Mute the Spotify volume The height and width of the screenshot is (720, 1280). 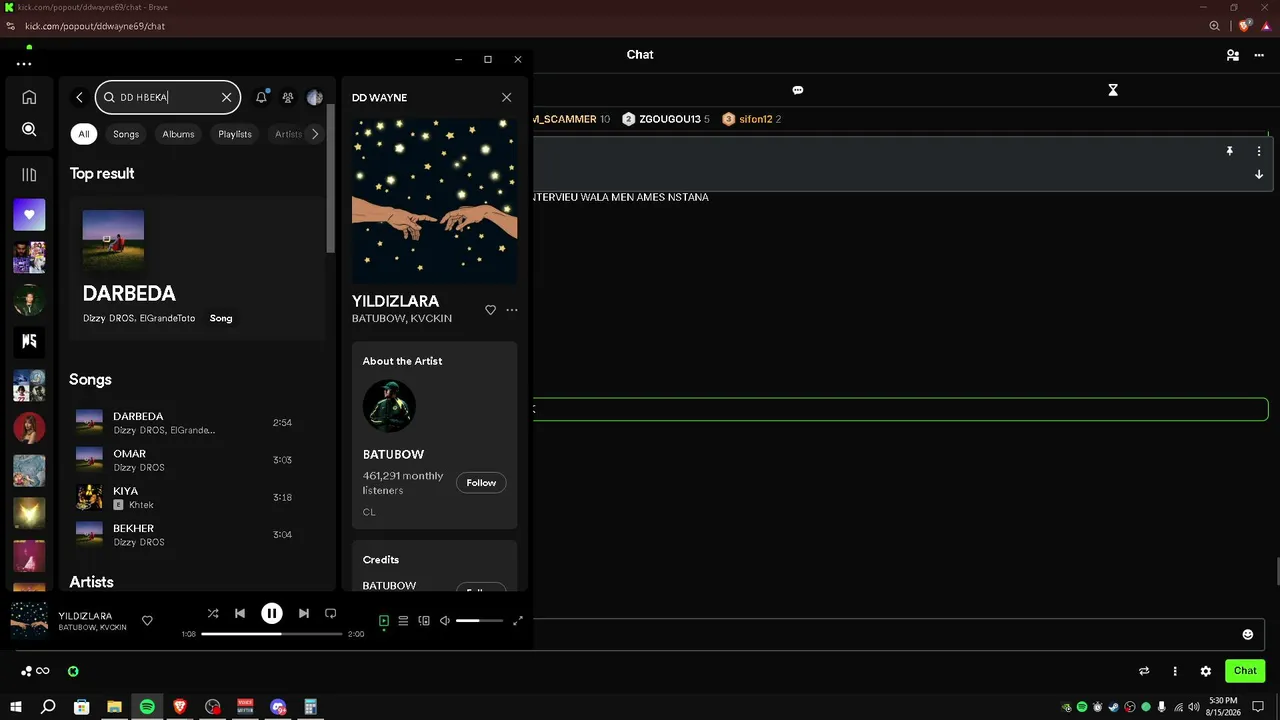point(445,621)
